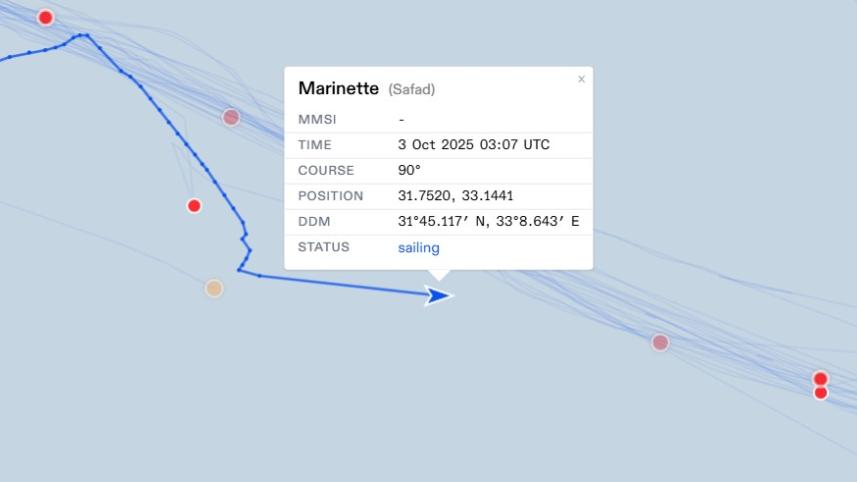This screenshot has width=857, height=482.
Task: Click first track point after the eastward turn
Action: pyautogui.click(x=259, y=275)
